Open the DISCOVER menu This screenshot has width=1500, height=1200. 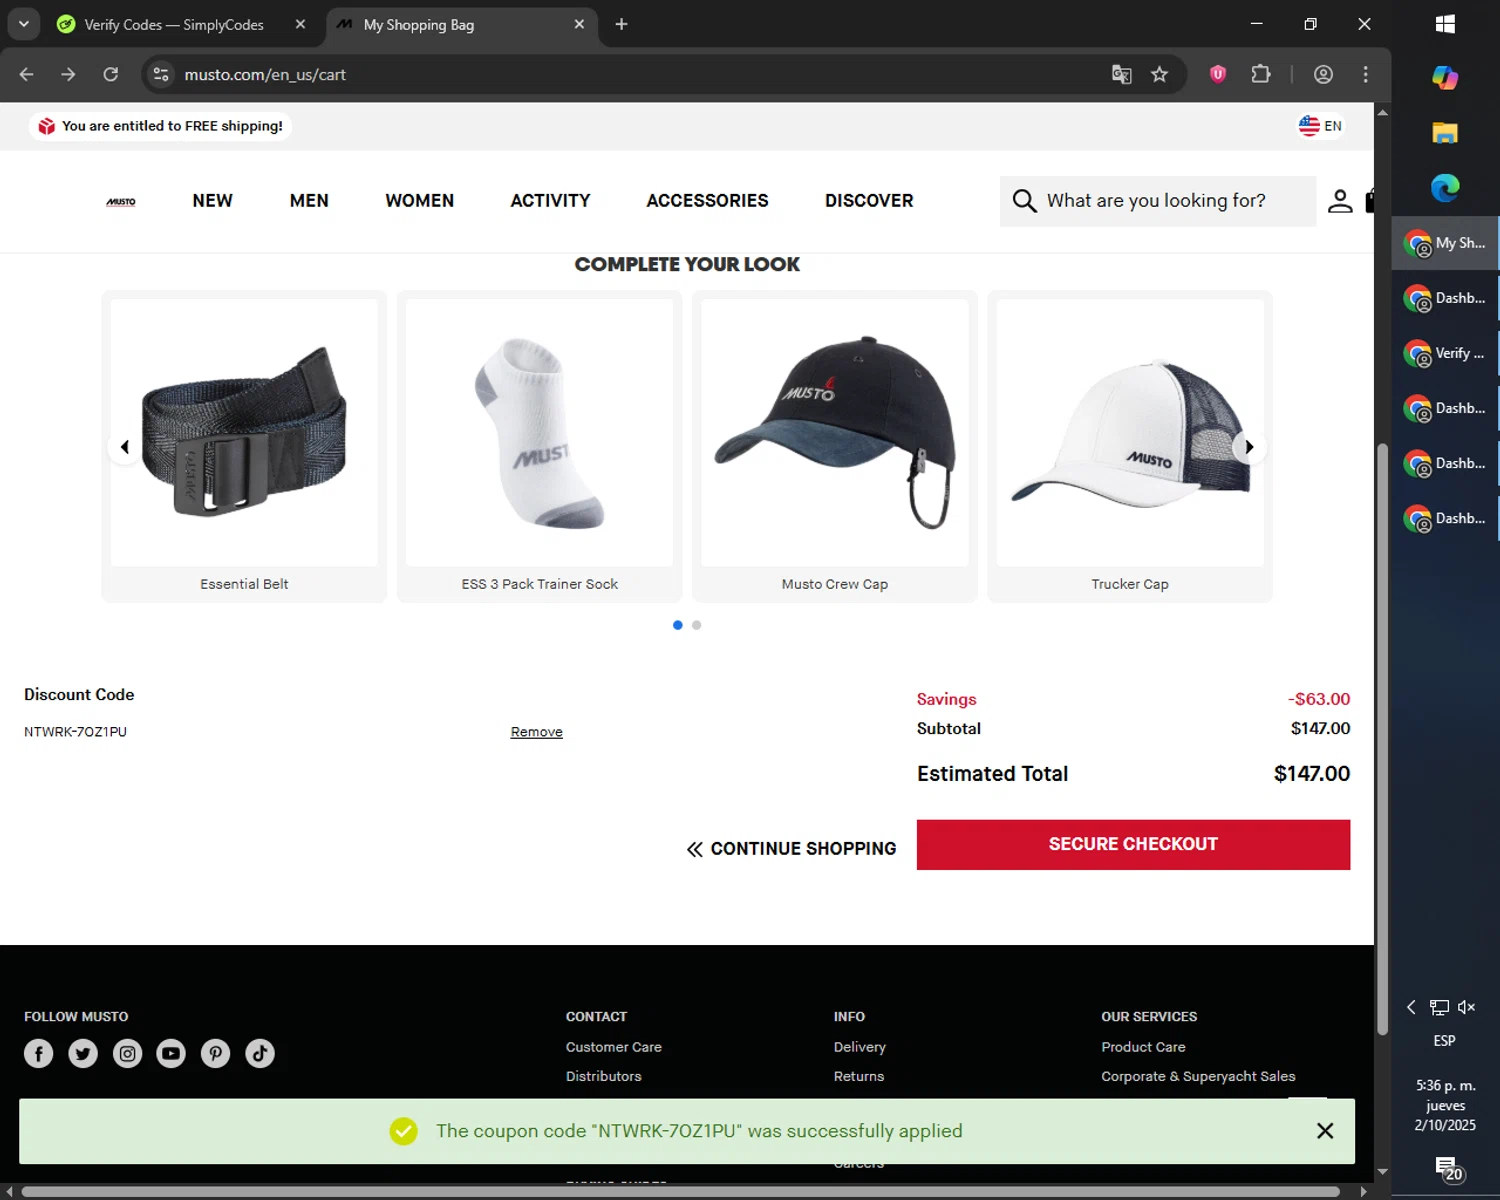click(x=869, y=201)
